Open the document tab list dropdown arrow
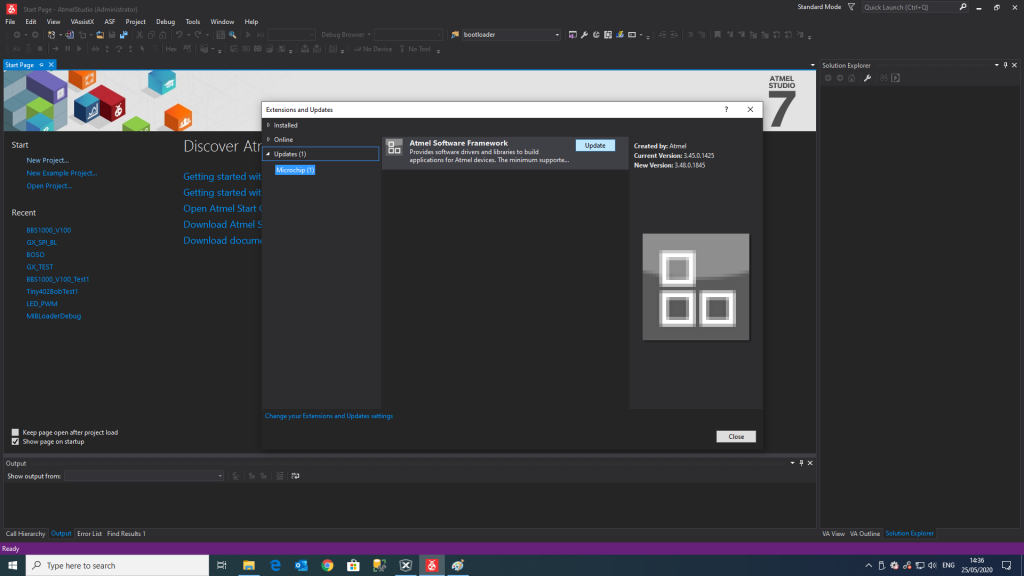Image resolution: width=1024 pixels, height=576 pixels. click(x=812, y=65)
